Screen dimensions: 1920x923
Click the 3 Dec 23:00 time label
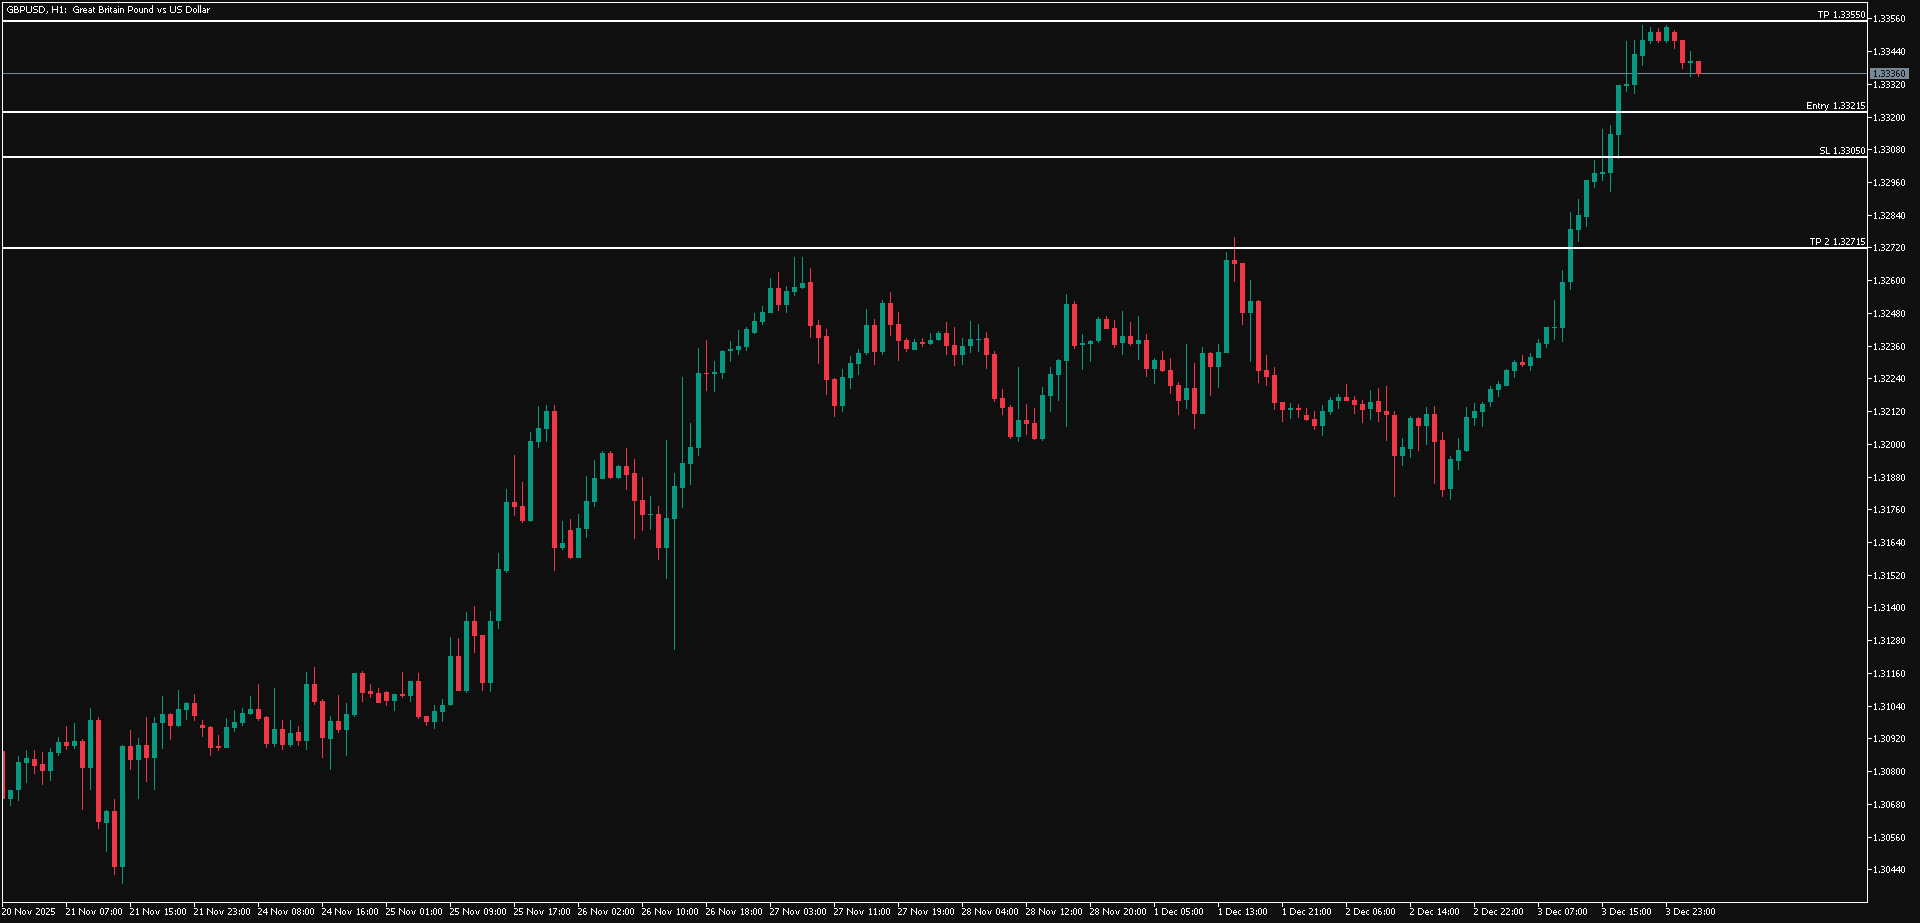tap(1690, 912)
